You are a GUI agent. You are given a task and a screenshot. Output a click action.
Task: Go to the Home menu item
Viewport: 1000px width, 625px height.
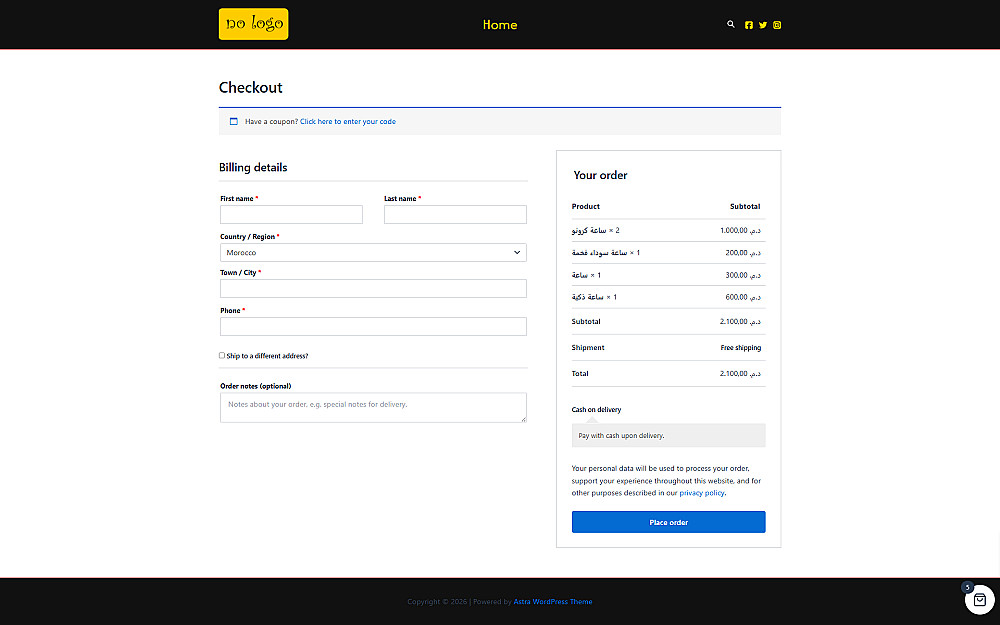coord(500,25)
